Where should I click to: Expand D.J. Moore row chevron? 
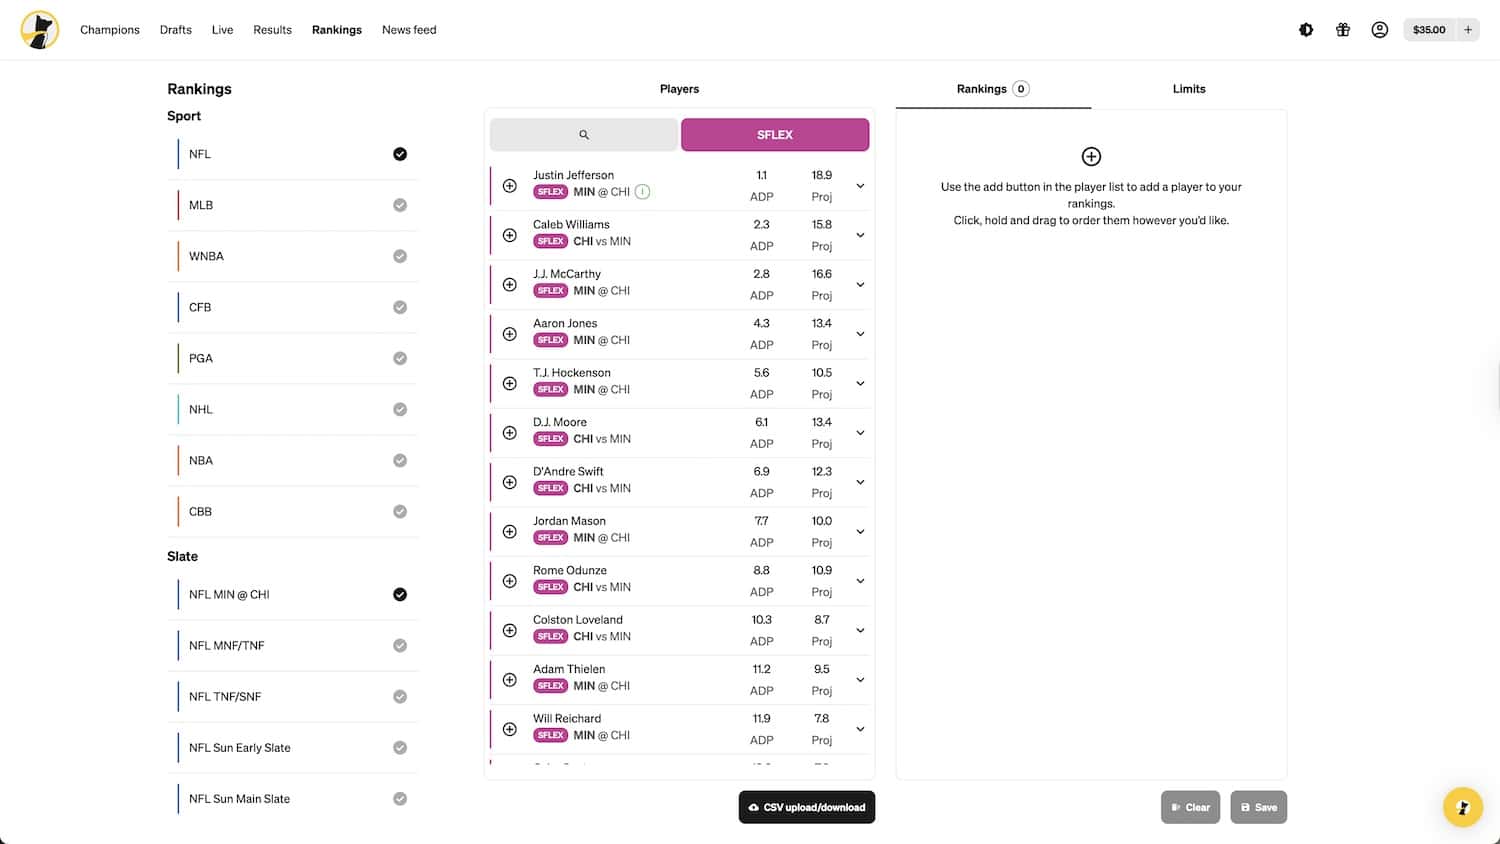click(860, 433)
